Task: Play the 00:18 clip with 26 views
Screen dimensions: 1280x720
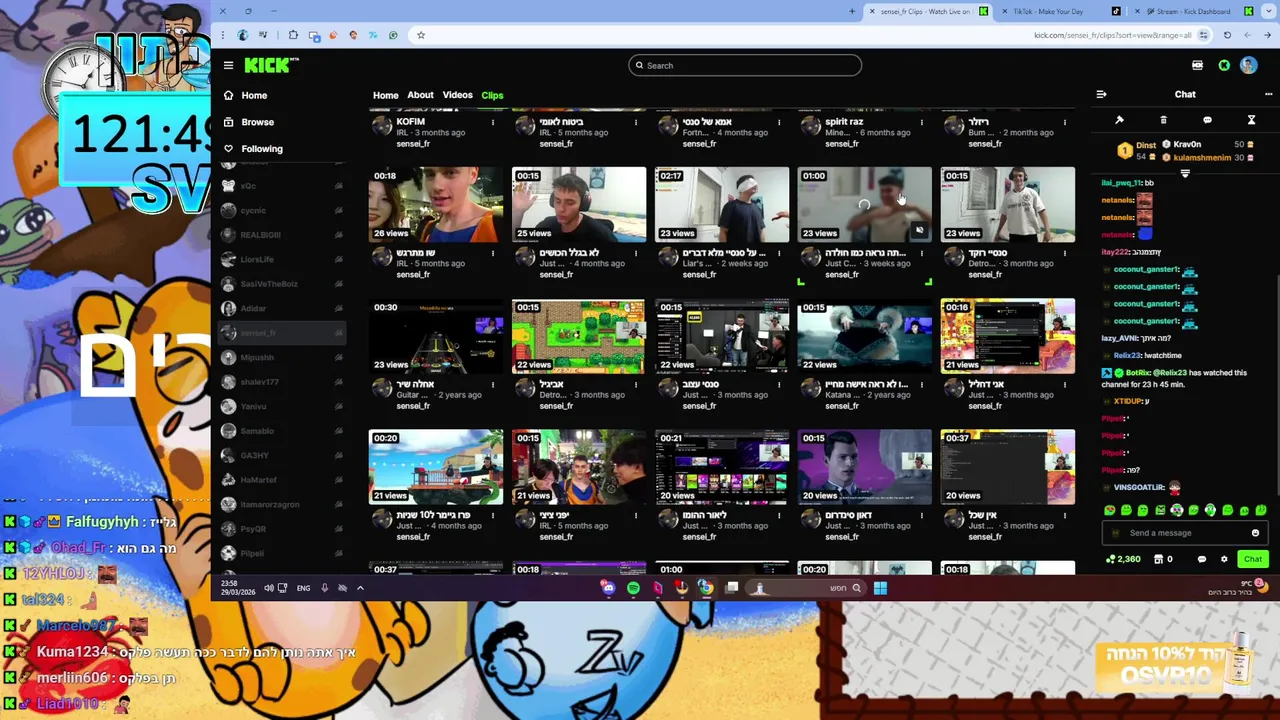Action: click(x=436, y=205)
